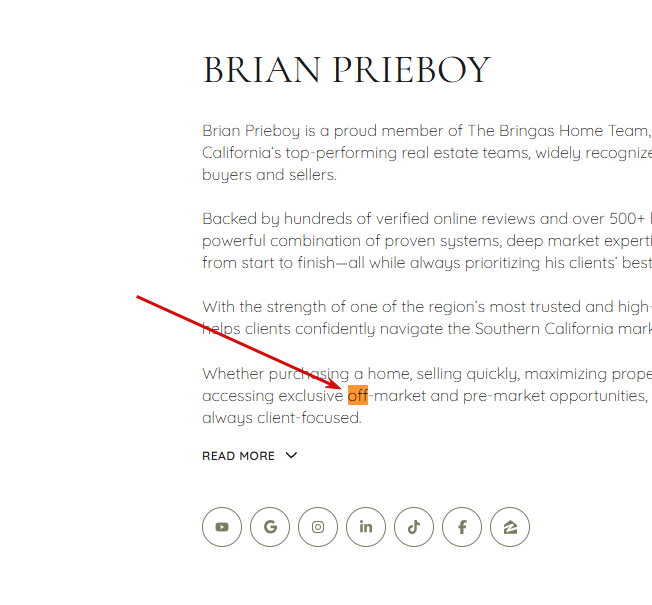Click the words "buyers and sellers."
This screenshot has height=605, width=652.
269,175
